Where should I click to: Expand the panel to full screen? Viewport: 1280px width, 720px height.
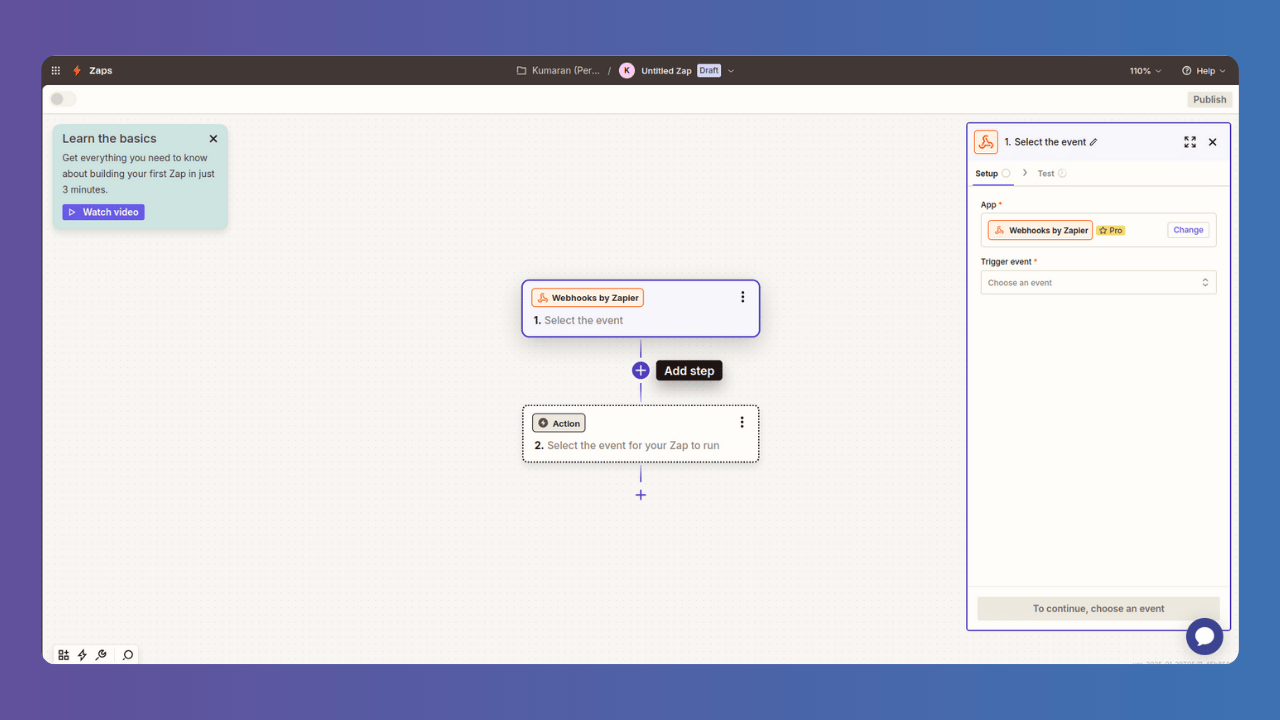click(1190, 142)
